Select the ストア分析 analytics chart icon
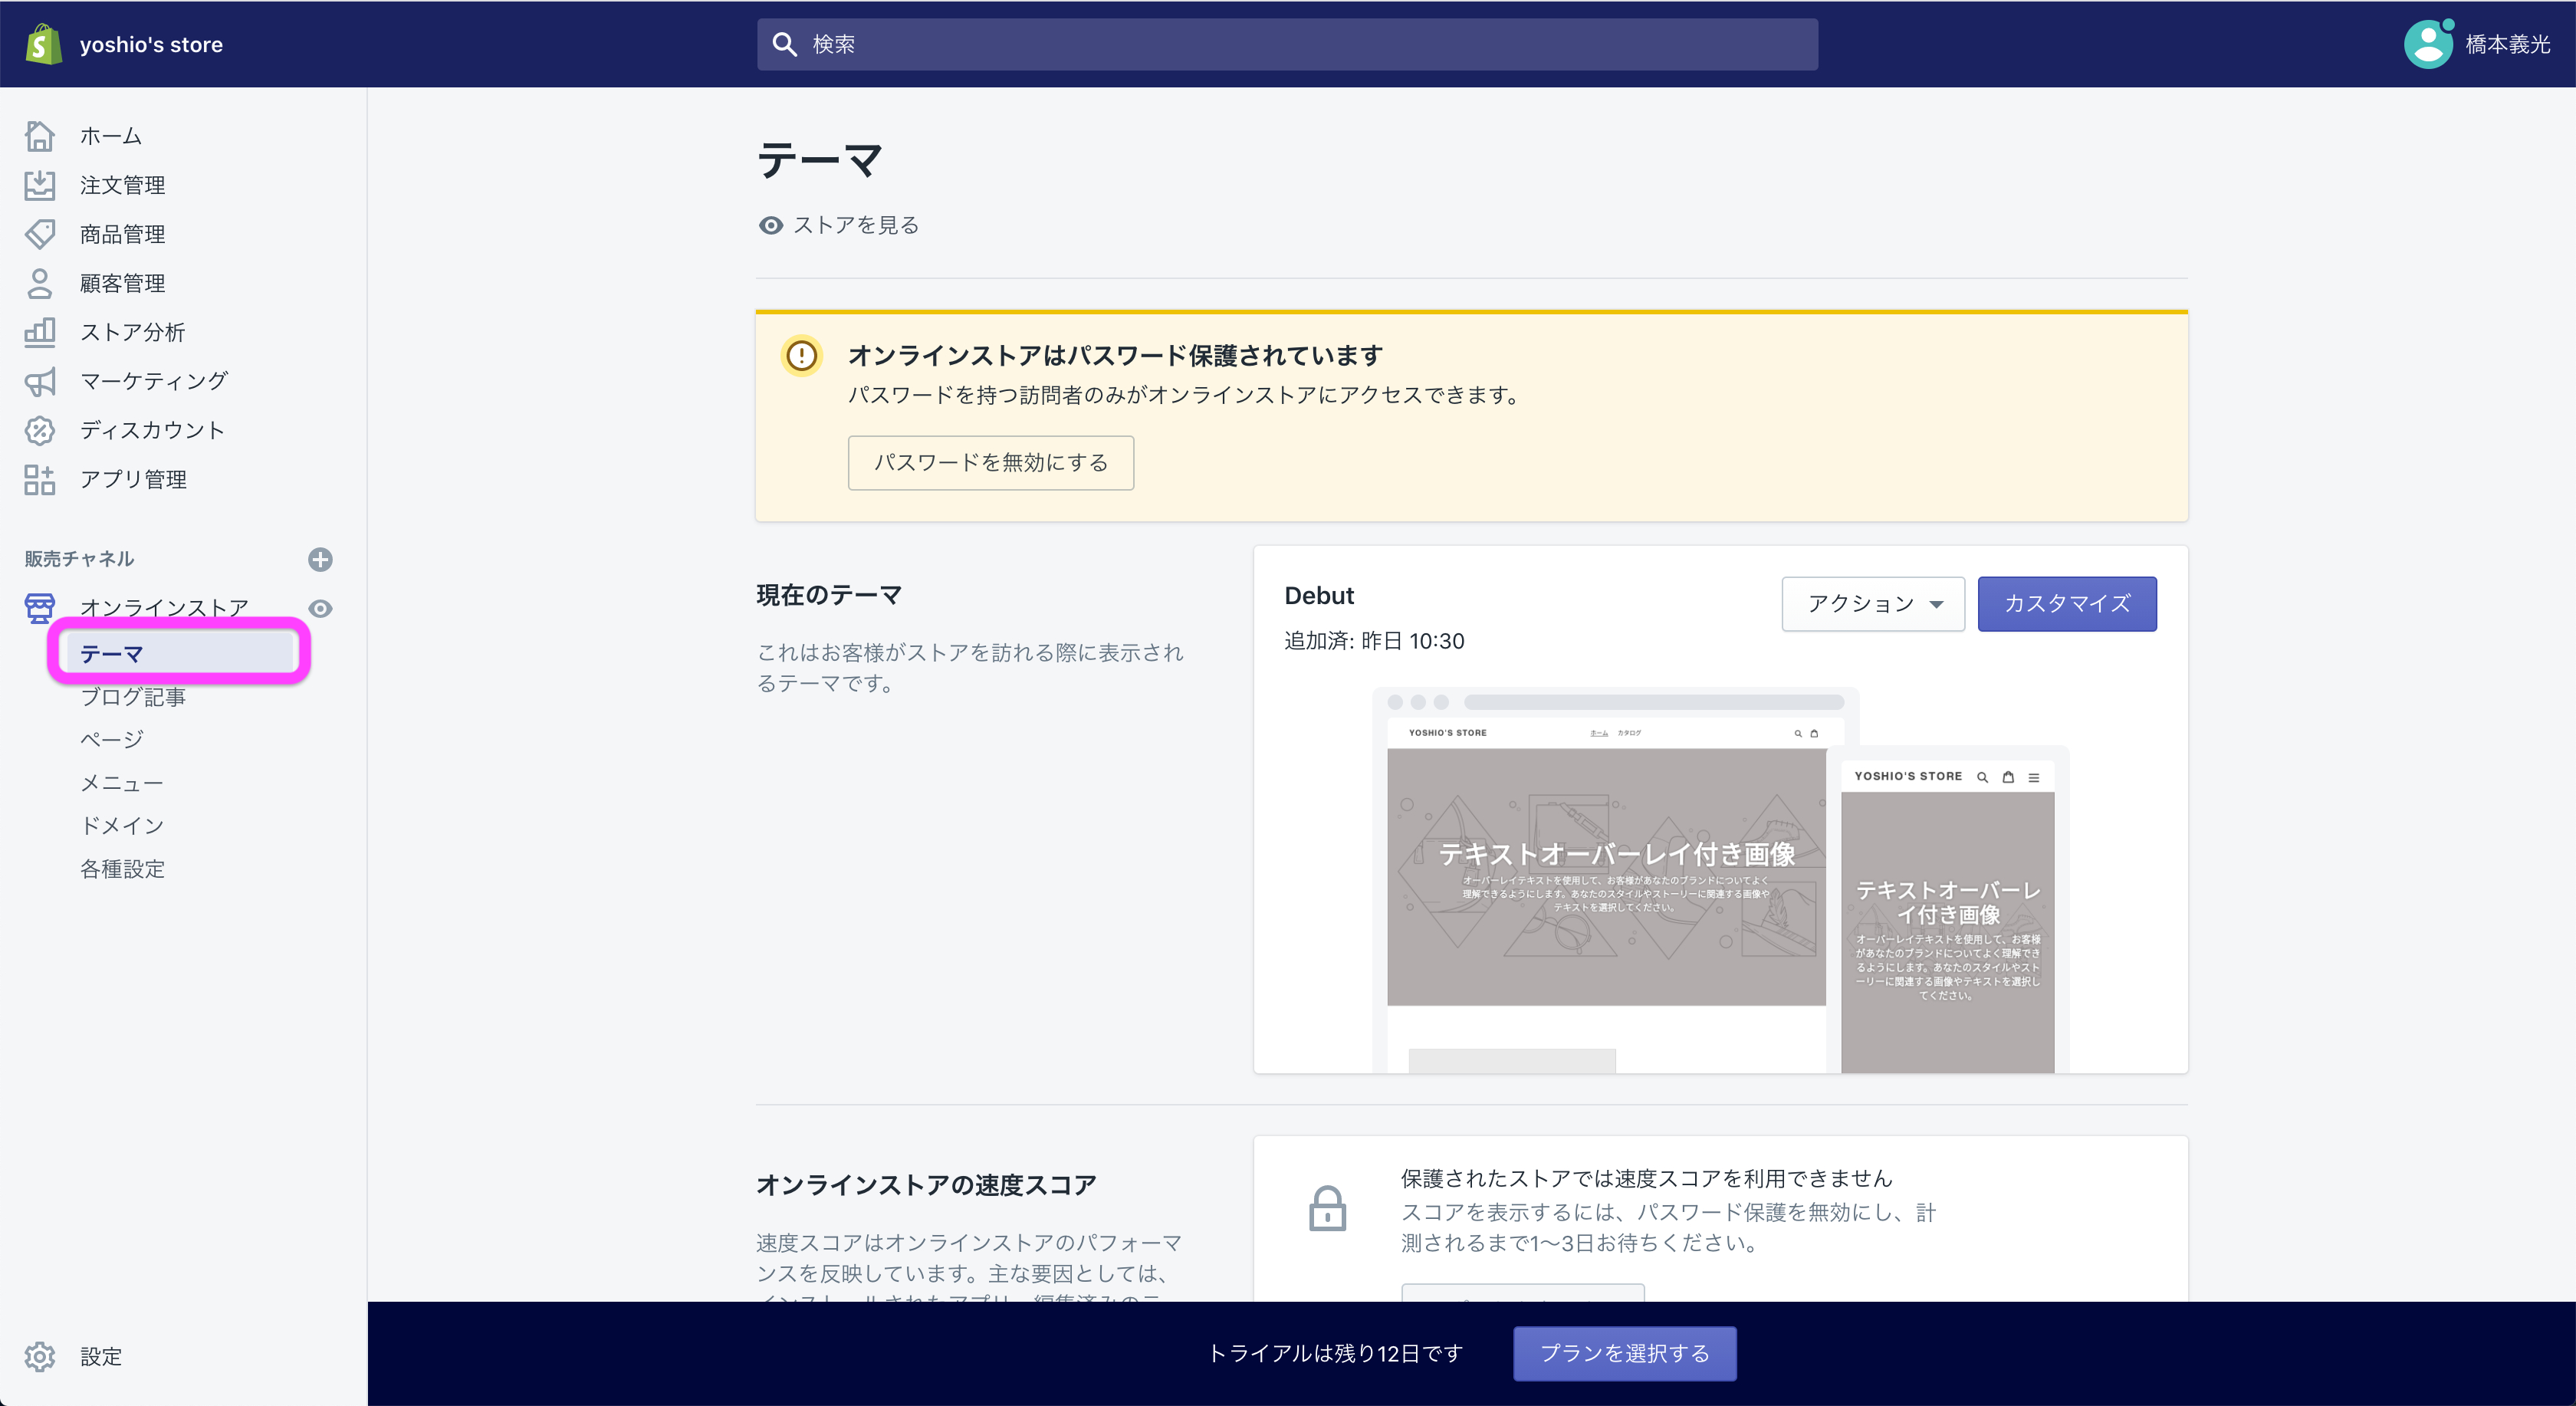This screenshot has width=2576, height=1406. 40,332
